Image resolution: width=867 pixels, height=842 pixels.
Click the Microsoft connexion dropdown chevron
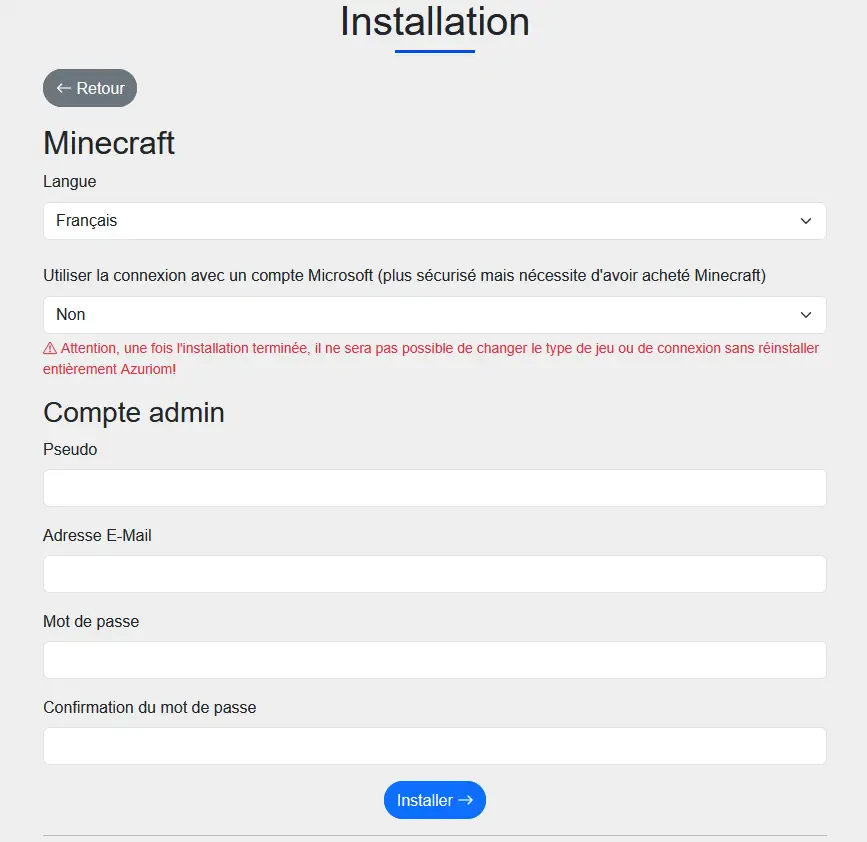pyautogui.click(x=806, y=315)
